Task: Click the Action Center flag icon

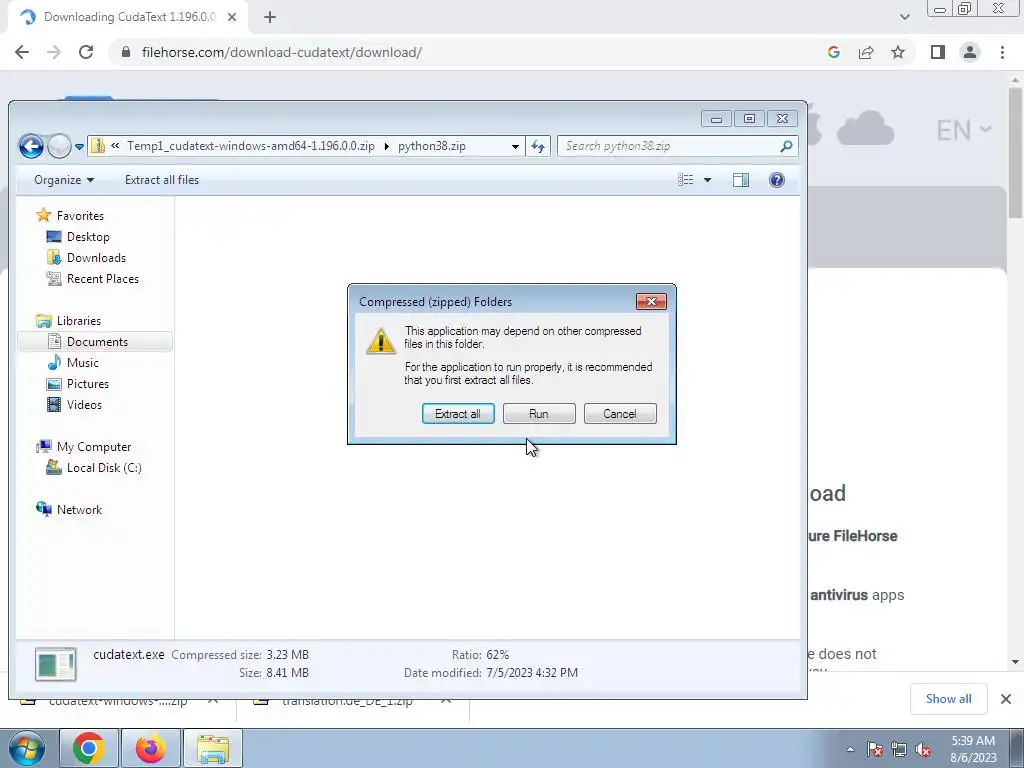Action: point(875,749)
